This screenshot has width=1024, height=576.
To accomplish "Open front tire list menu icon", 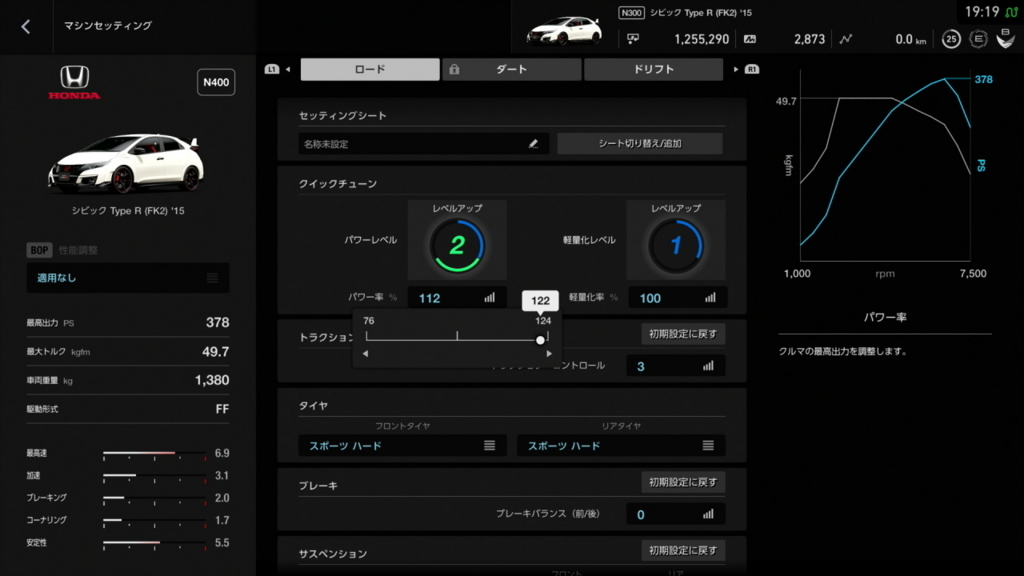I will coord(489,445).
